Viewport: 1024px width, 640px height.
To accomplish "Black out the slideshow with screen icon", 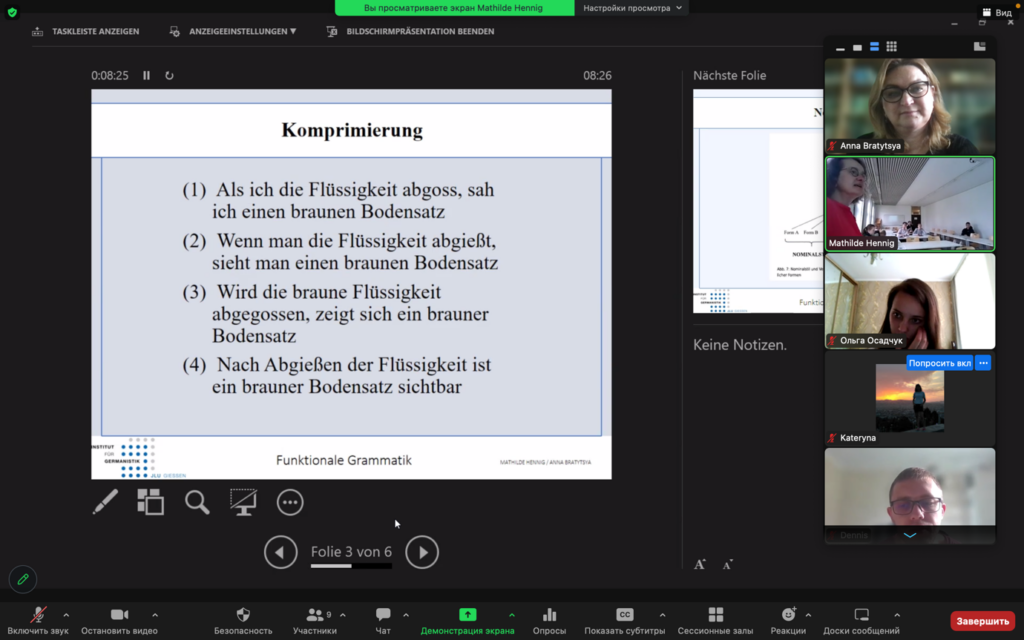I will click(243, 502).
